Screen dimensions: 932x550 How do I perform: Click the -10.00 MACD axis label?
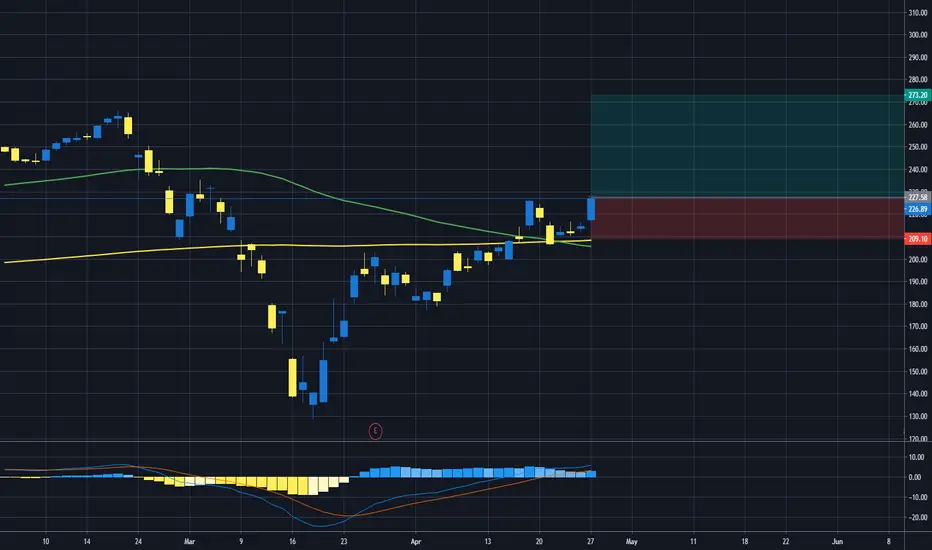pos(917,497)
